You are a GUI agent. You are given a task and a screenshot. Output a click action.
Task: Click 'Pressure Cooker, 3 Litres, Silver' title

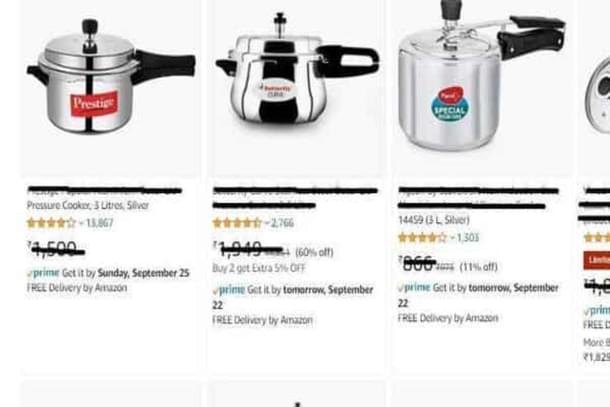[88, 205]
